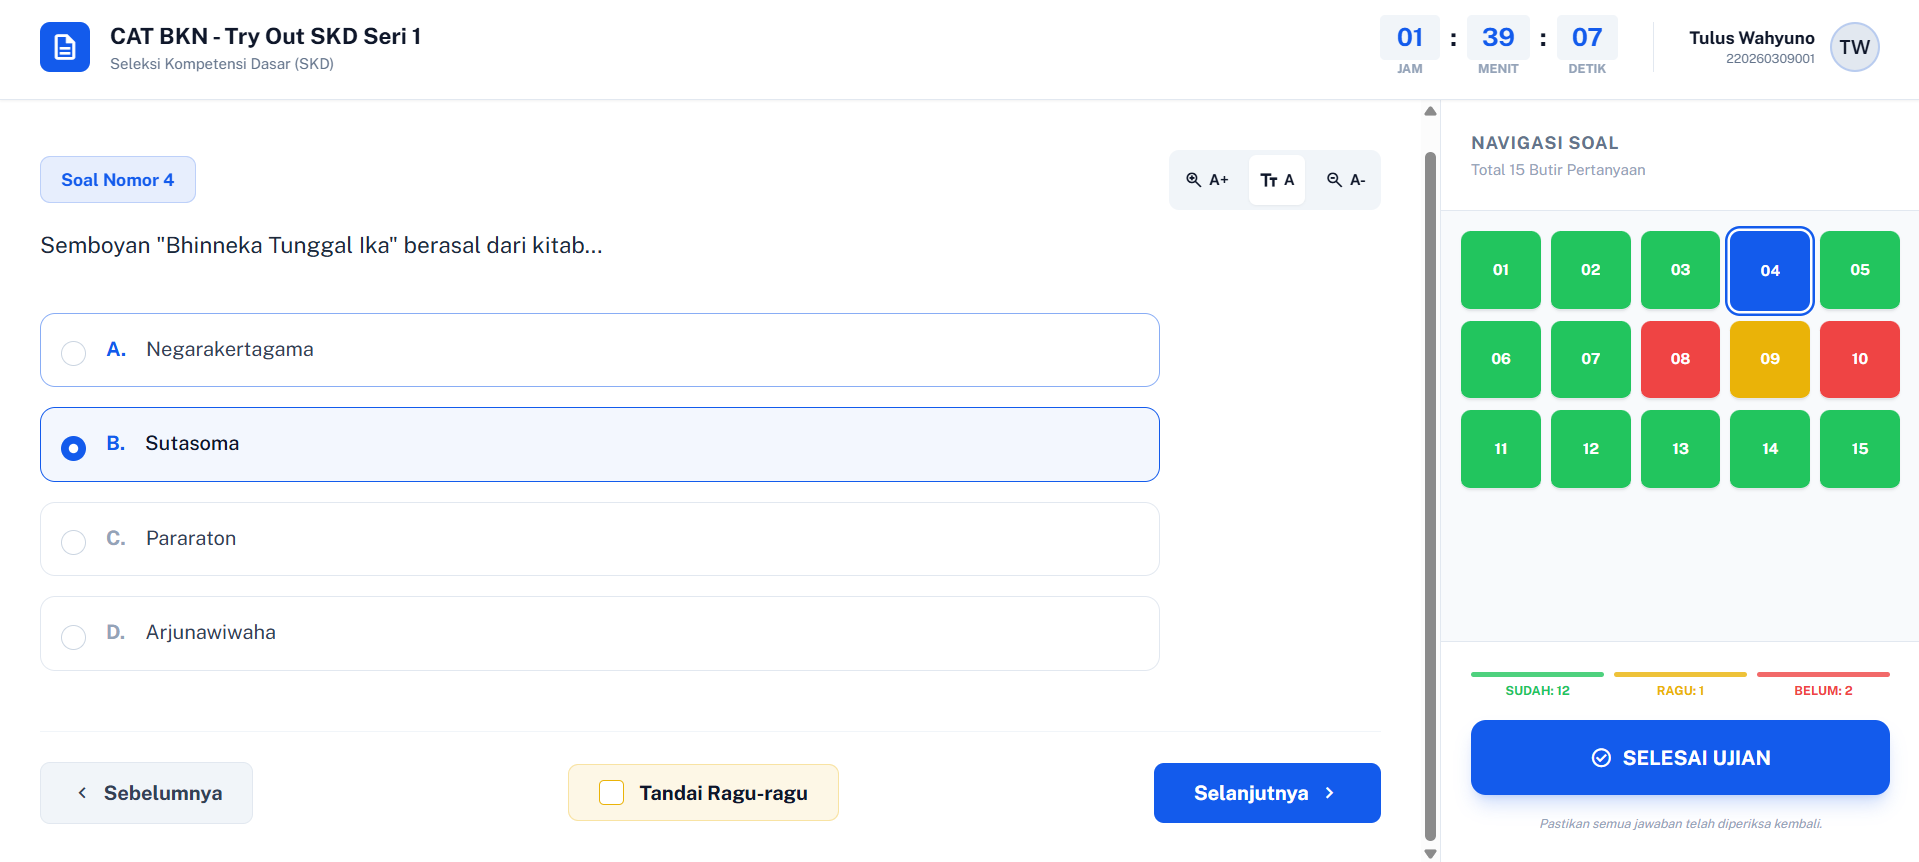Image resolution: width=1919 pixels, height=862 pixels.
Task: Click the right chevron on Selanjutnya
Action: pyautogui.click(x=1329, y=793)
